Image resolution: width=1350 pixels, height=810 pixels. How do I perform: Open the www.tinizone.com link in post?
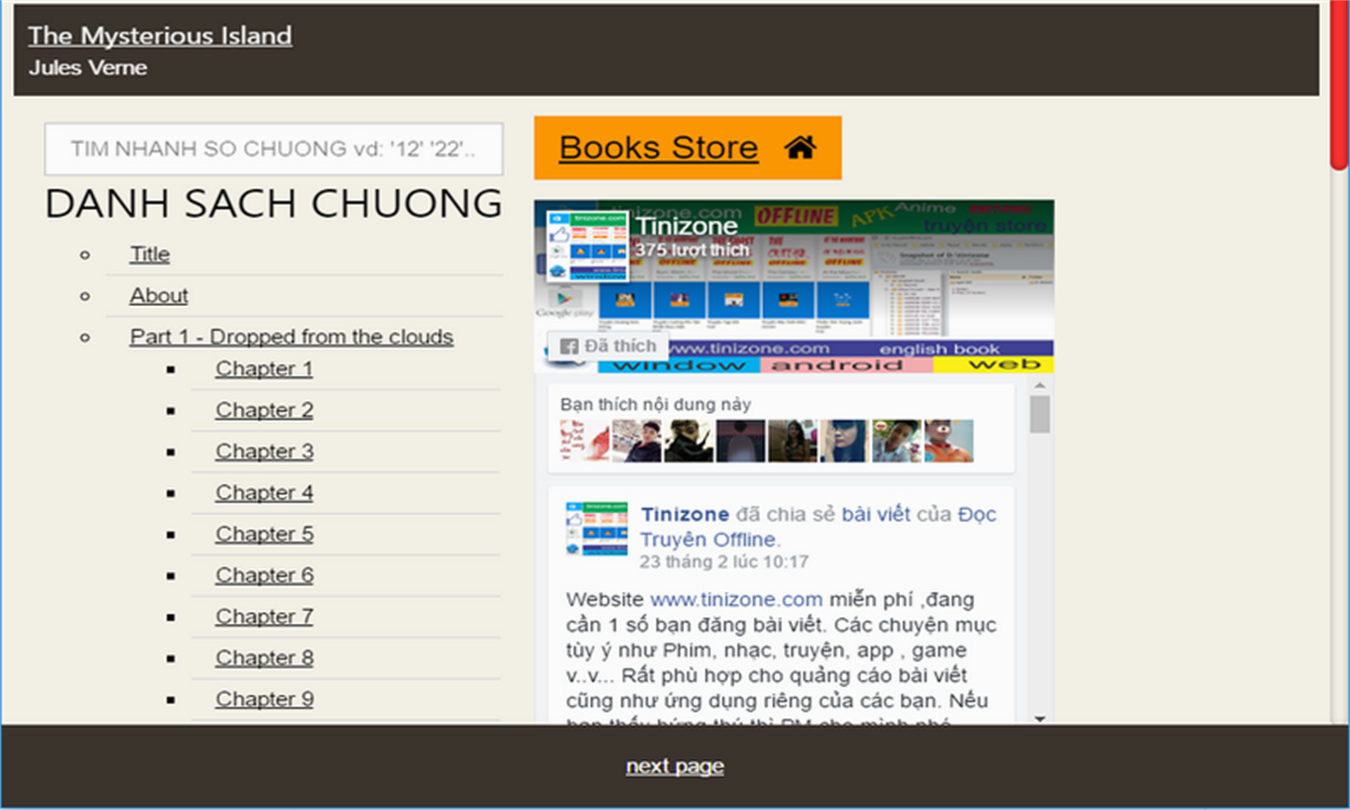tap(736, 600)
